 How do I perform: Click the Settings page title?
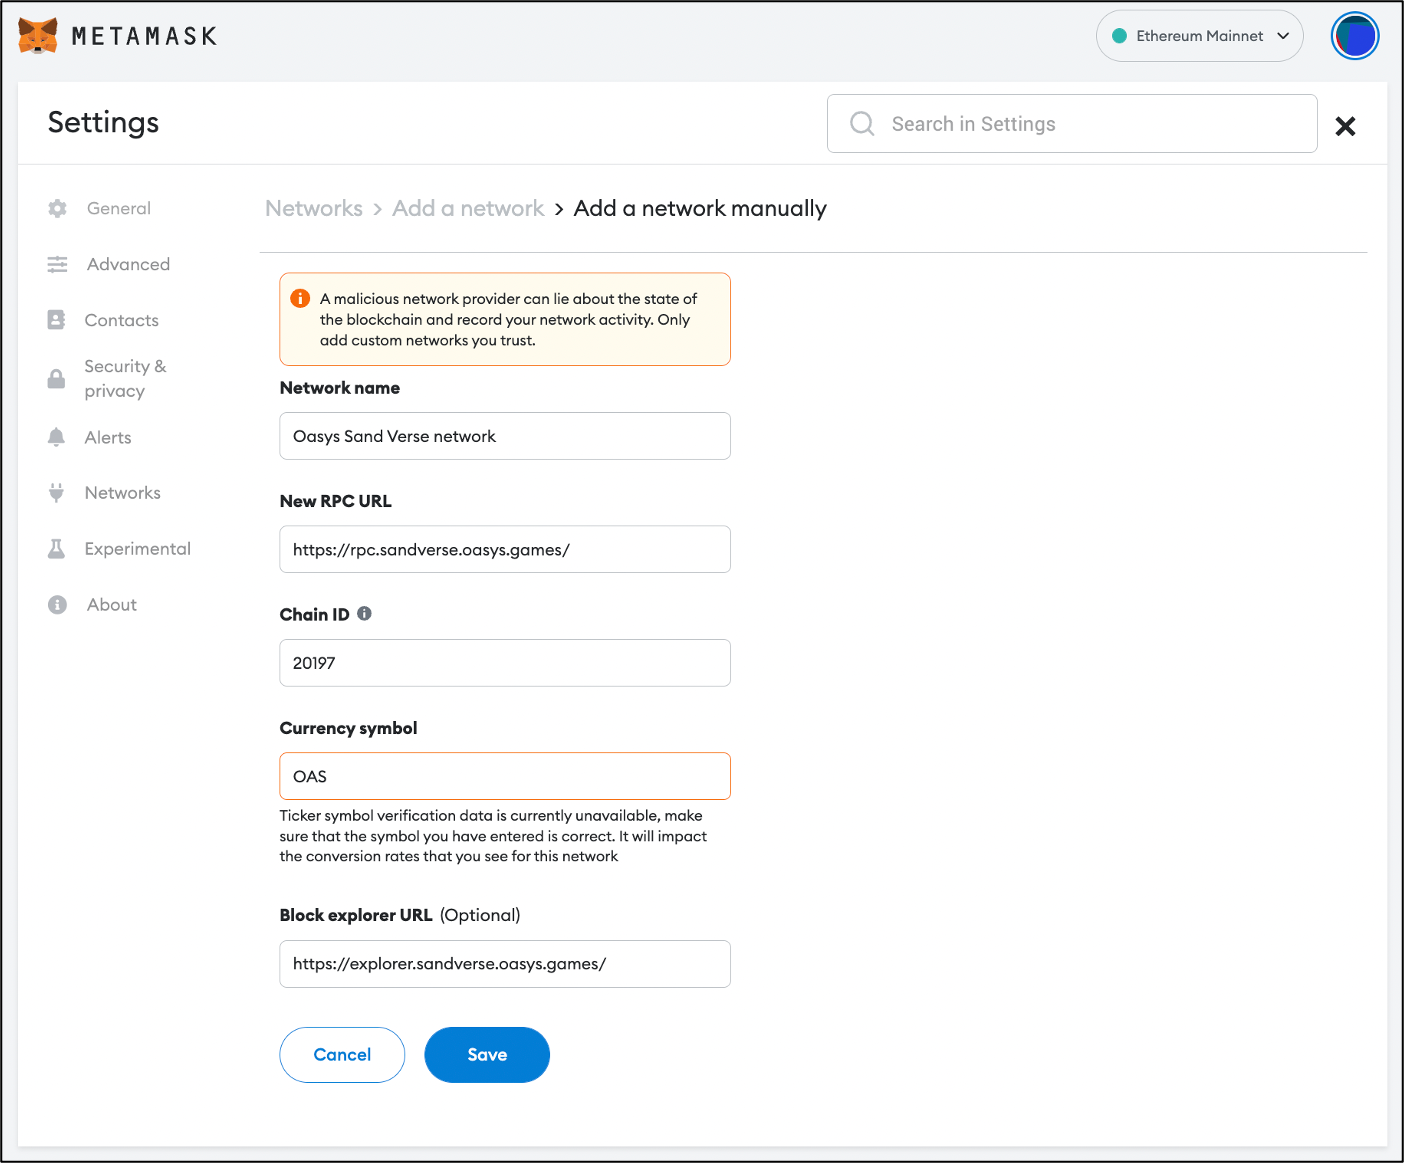tap(104, 122)
